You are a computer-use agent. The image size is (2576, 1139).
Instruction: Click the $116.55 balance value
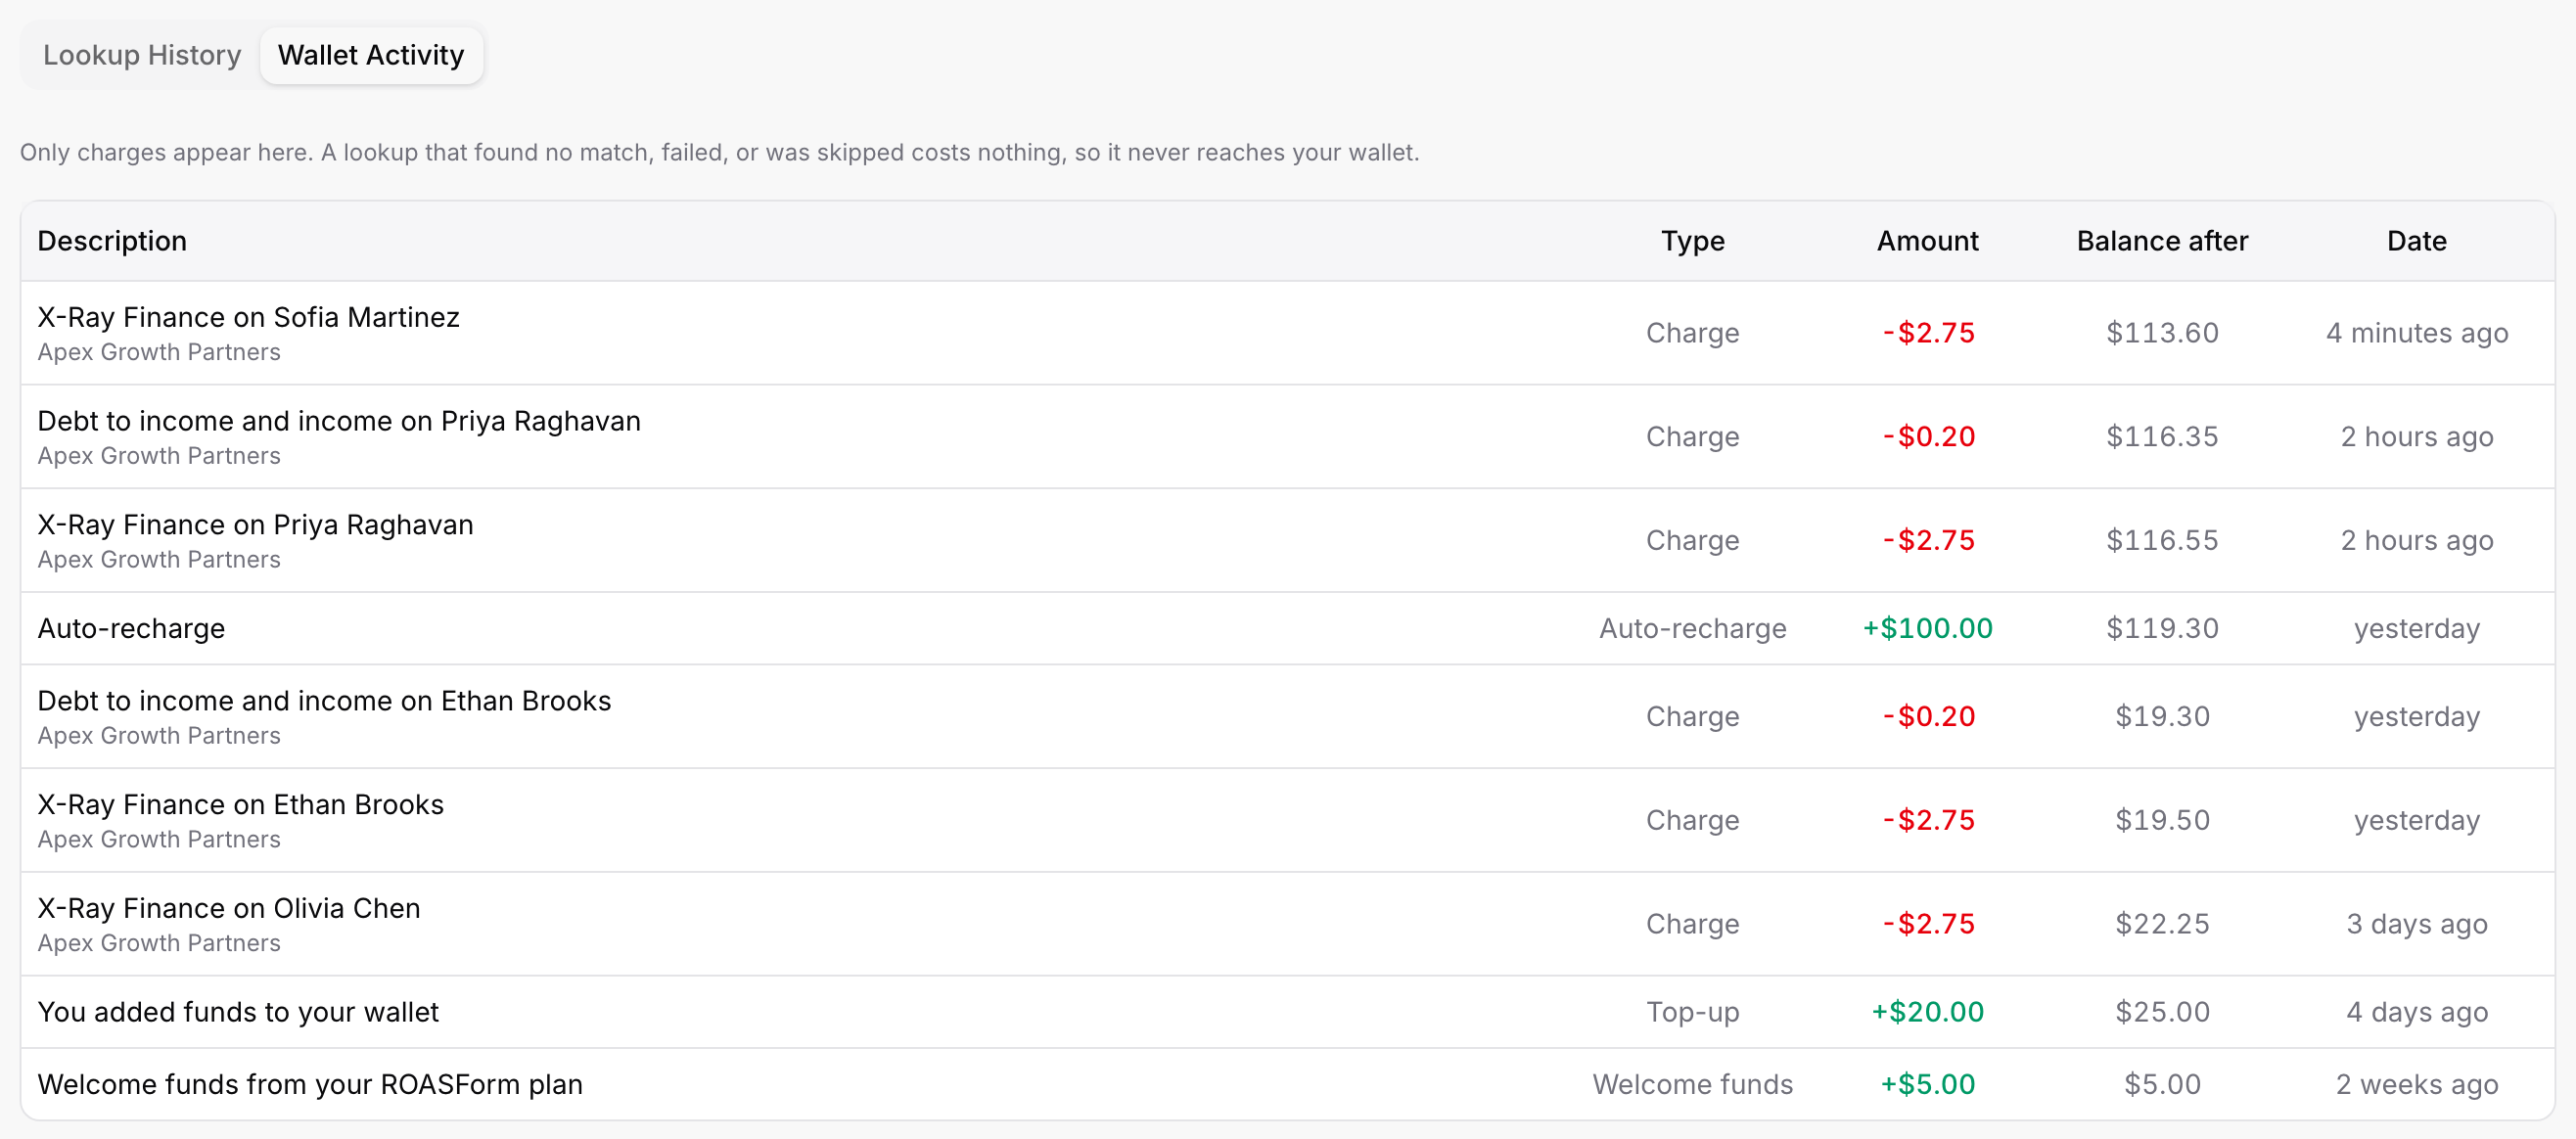[2162, 541]
